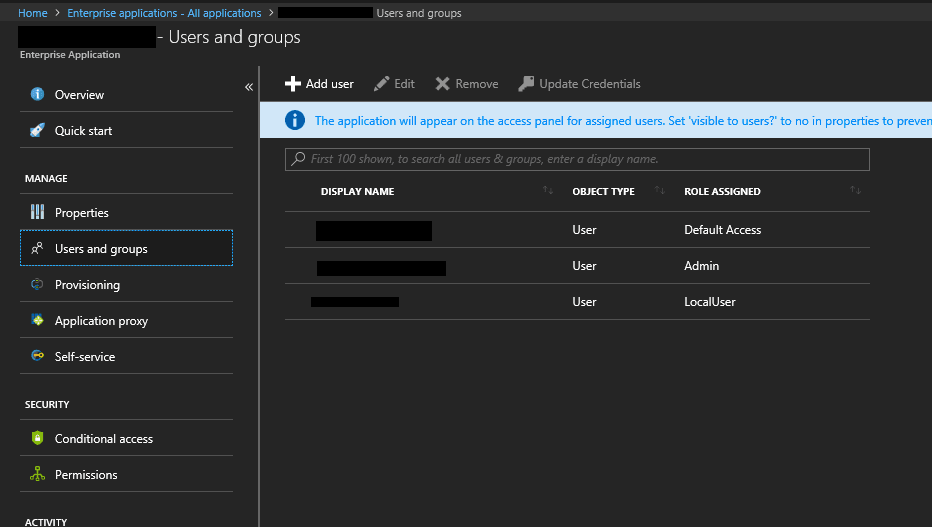The width and height of the screenshot is (932, 527).
Task: Open Users and groups menu item
Action: point(101,249)
